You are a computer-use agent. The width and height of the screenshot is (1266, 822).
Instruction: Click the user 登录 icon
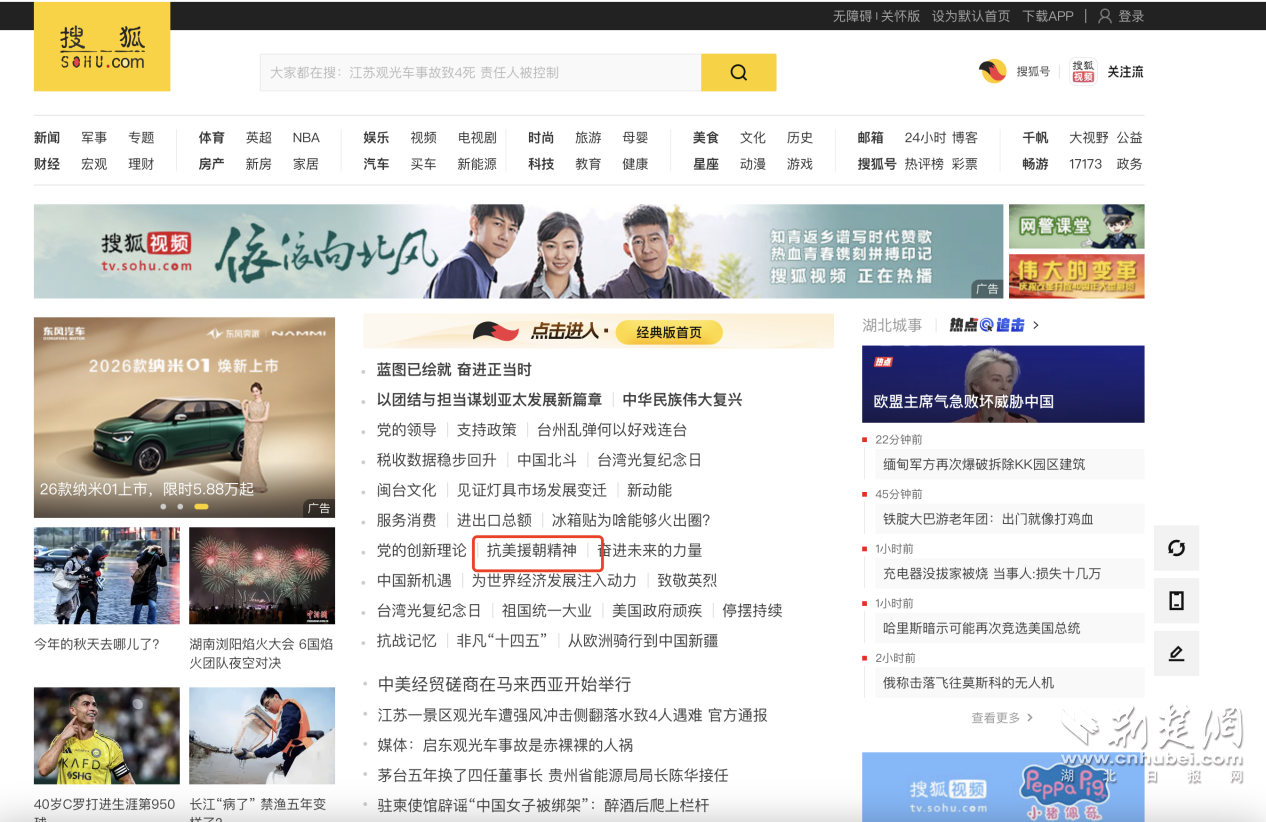click(x=1105, y=16)
